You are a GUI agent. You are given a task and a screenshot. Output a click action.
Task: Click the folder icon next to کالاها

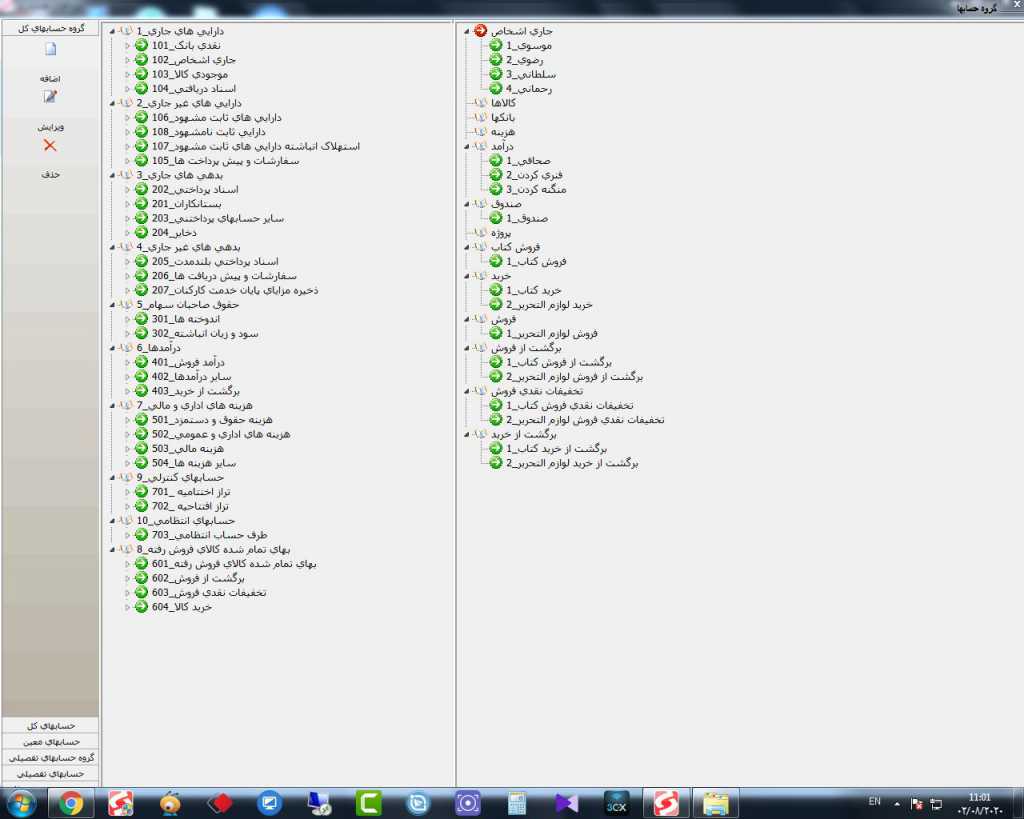[x=479, y=103]
